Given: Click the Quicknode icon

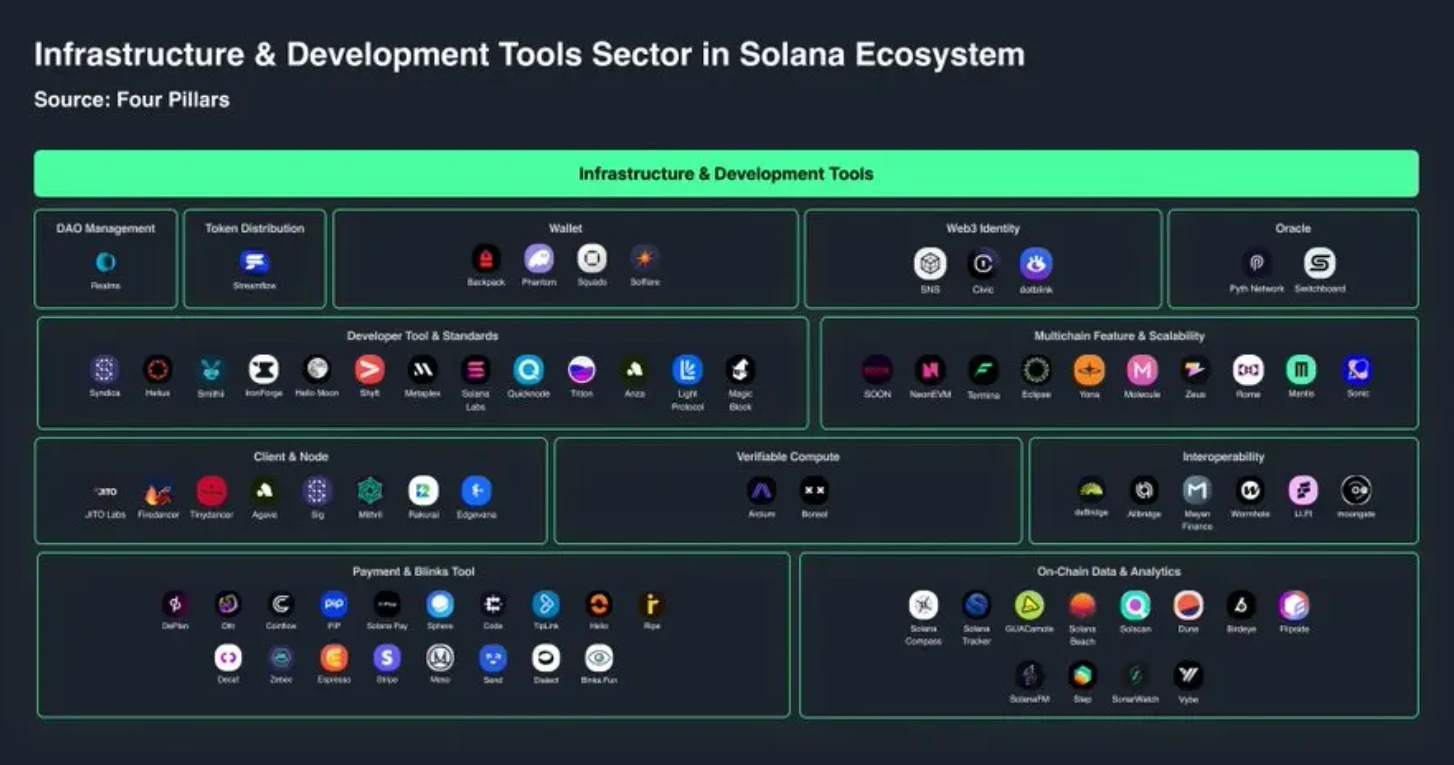Looking at the screenshot, I should click(528, 370).
